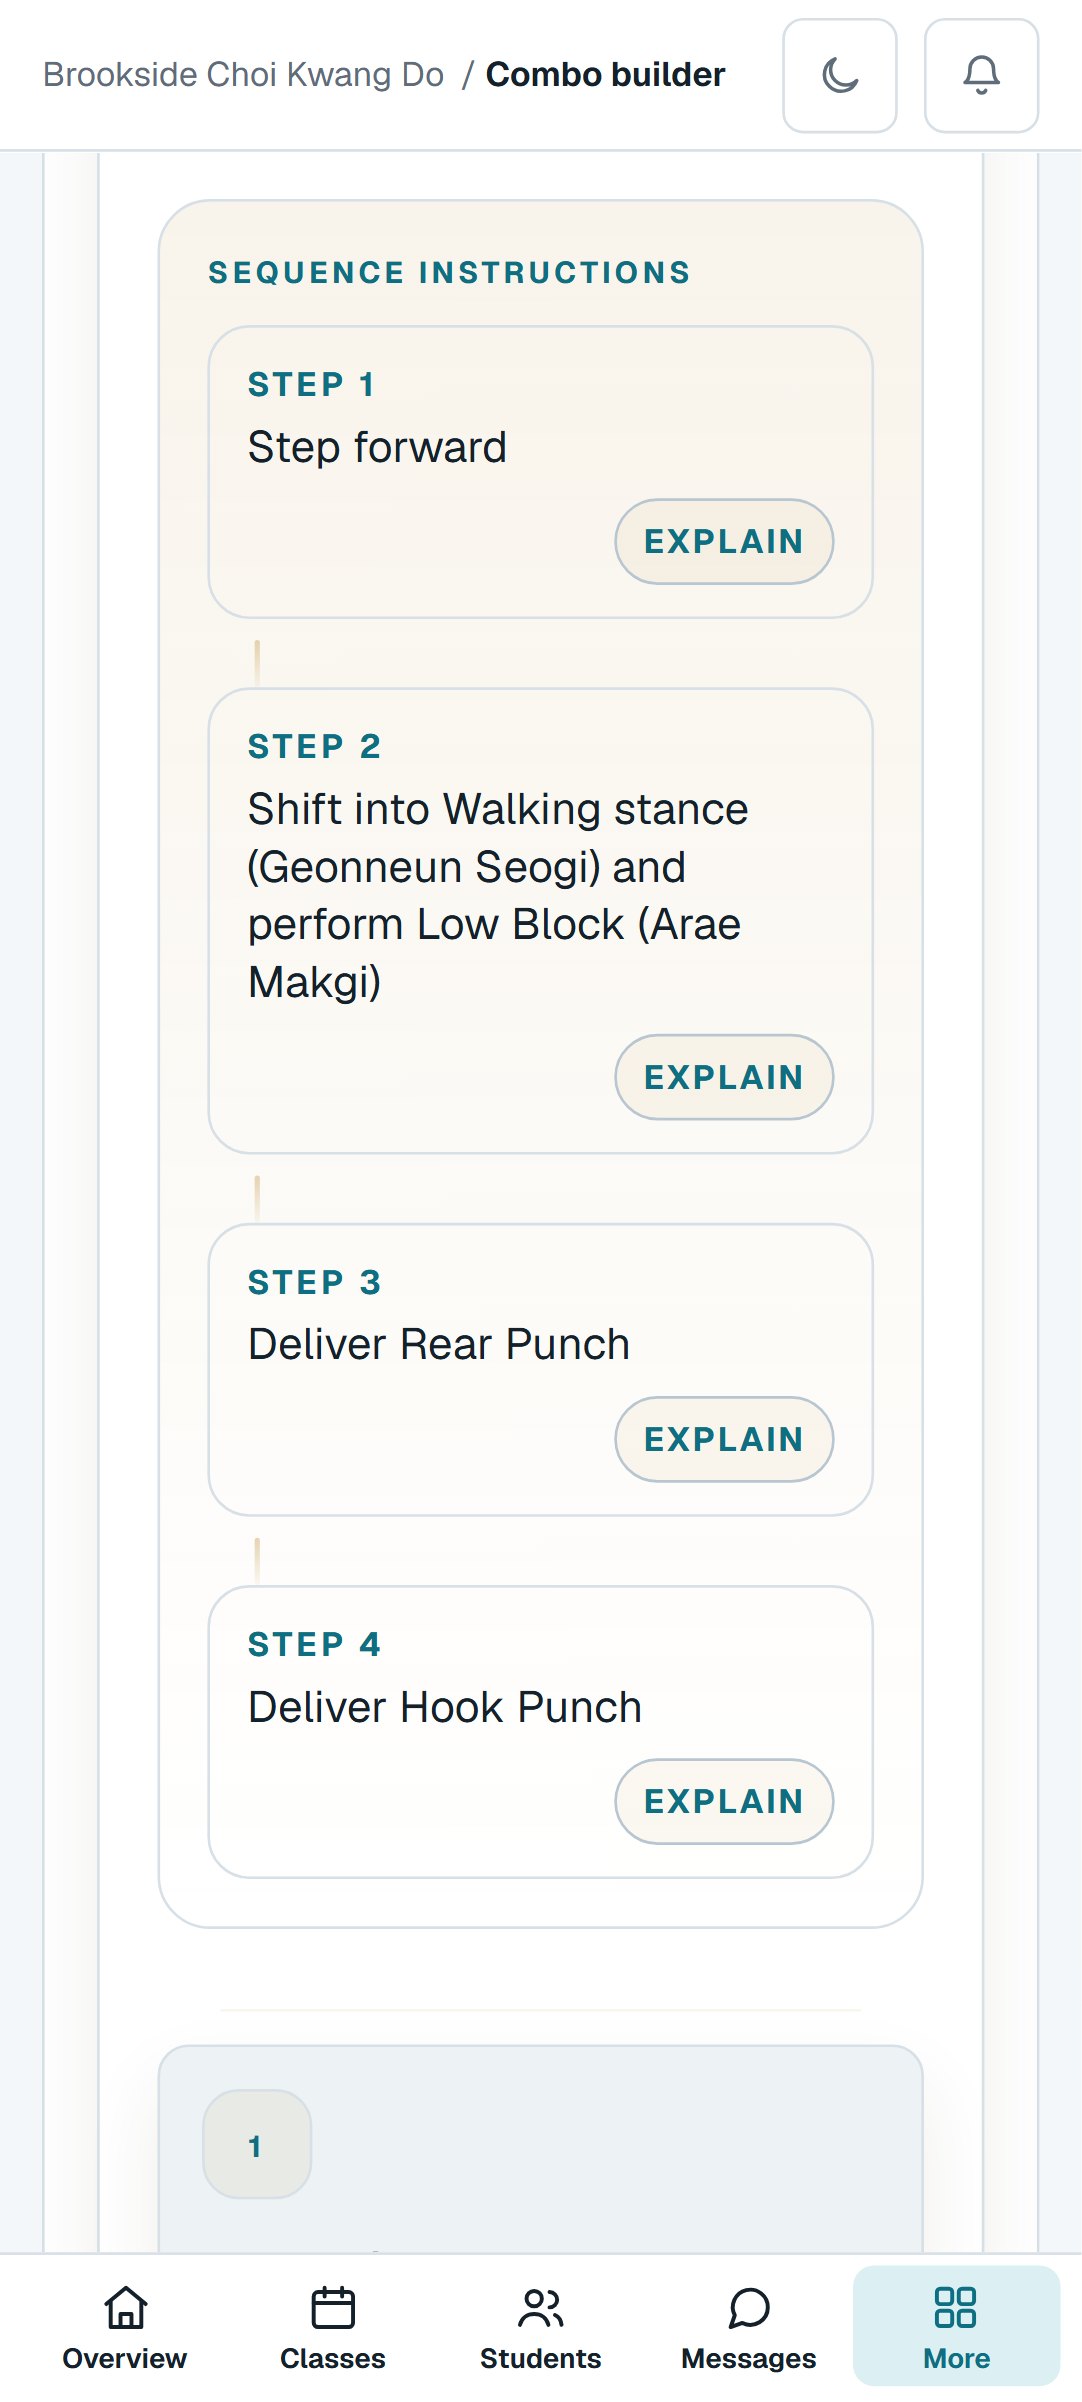The width and height of the screenshot is (1082, 2402).
Task: Click the Overview home icon
Action: click(125, 2308)
